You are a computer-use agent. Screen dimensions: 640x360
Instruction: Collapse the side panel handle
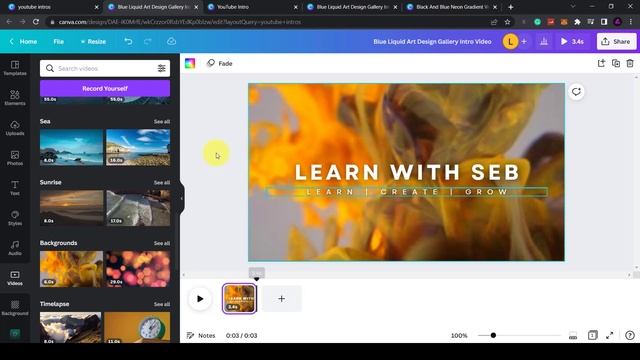(182, 198)
